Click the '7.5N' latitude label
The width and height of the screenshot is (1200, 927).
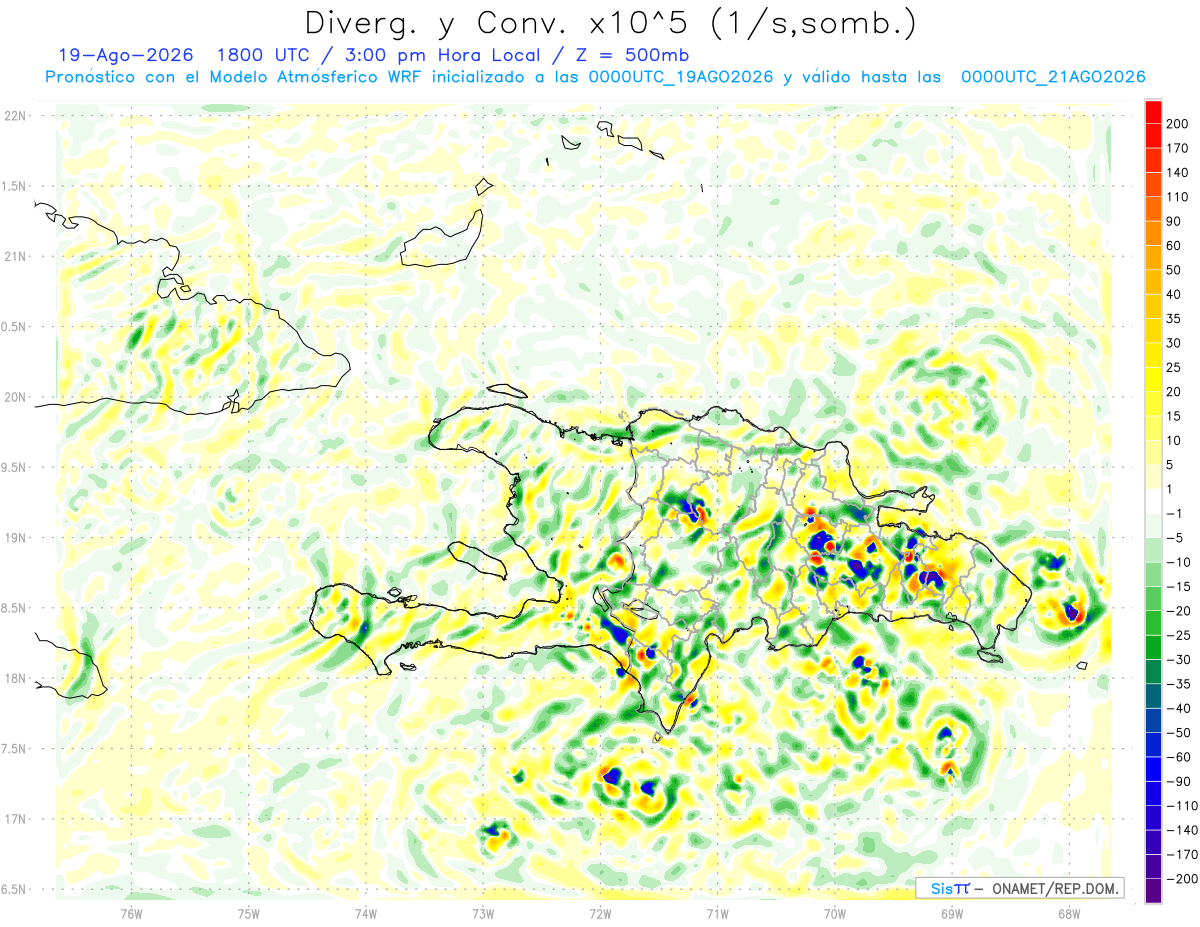15,749
